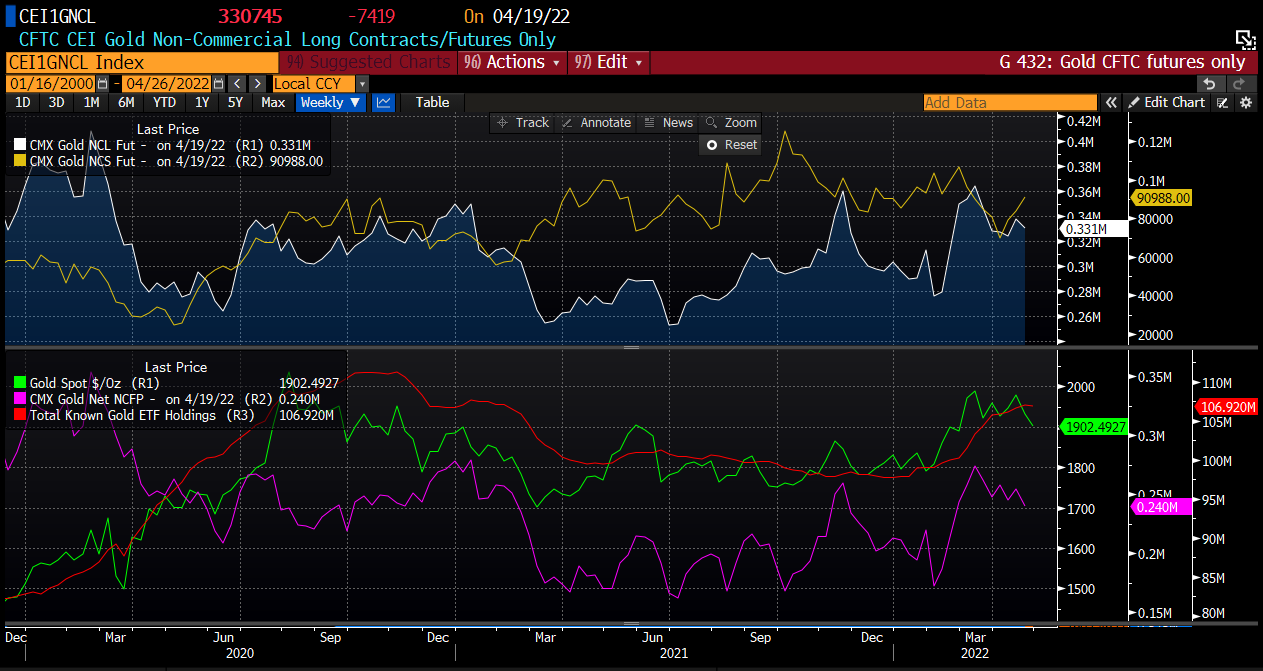Select the Reset radio option
Image resolution: width=1263 pixels, height=671 pixels.
coord(712,144)
